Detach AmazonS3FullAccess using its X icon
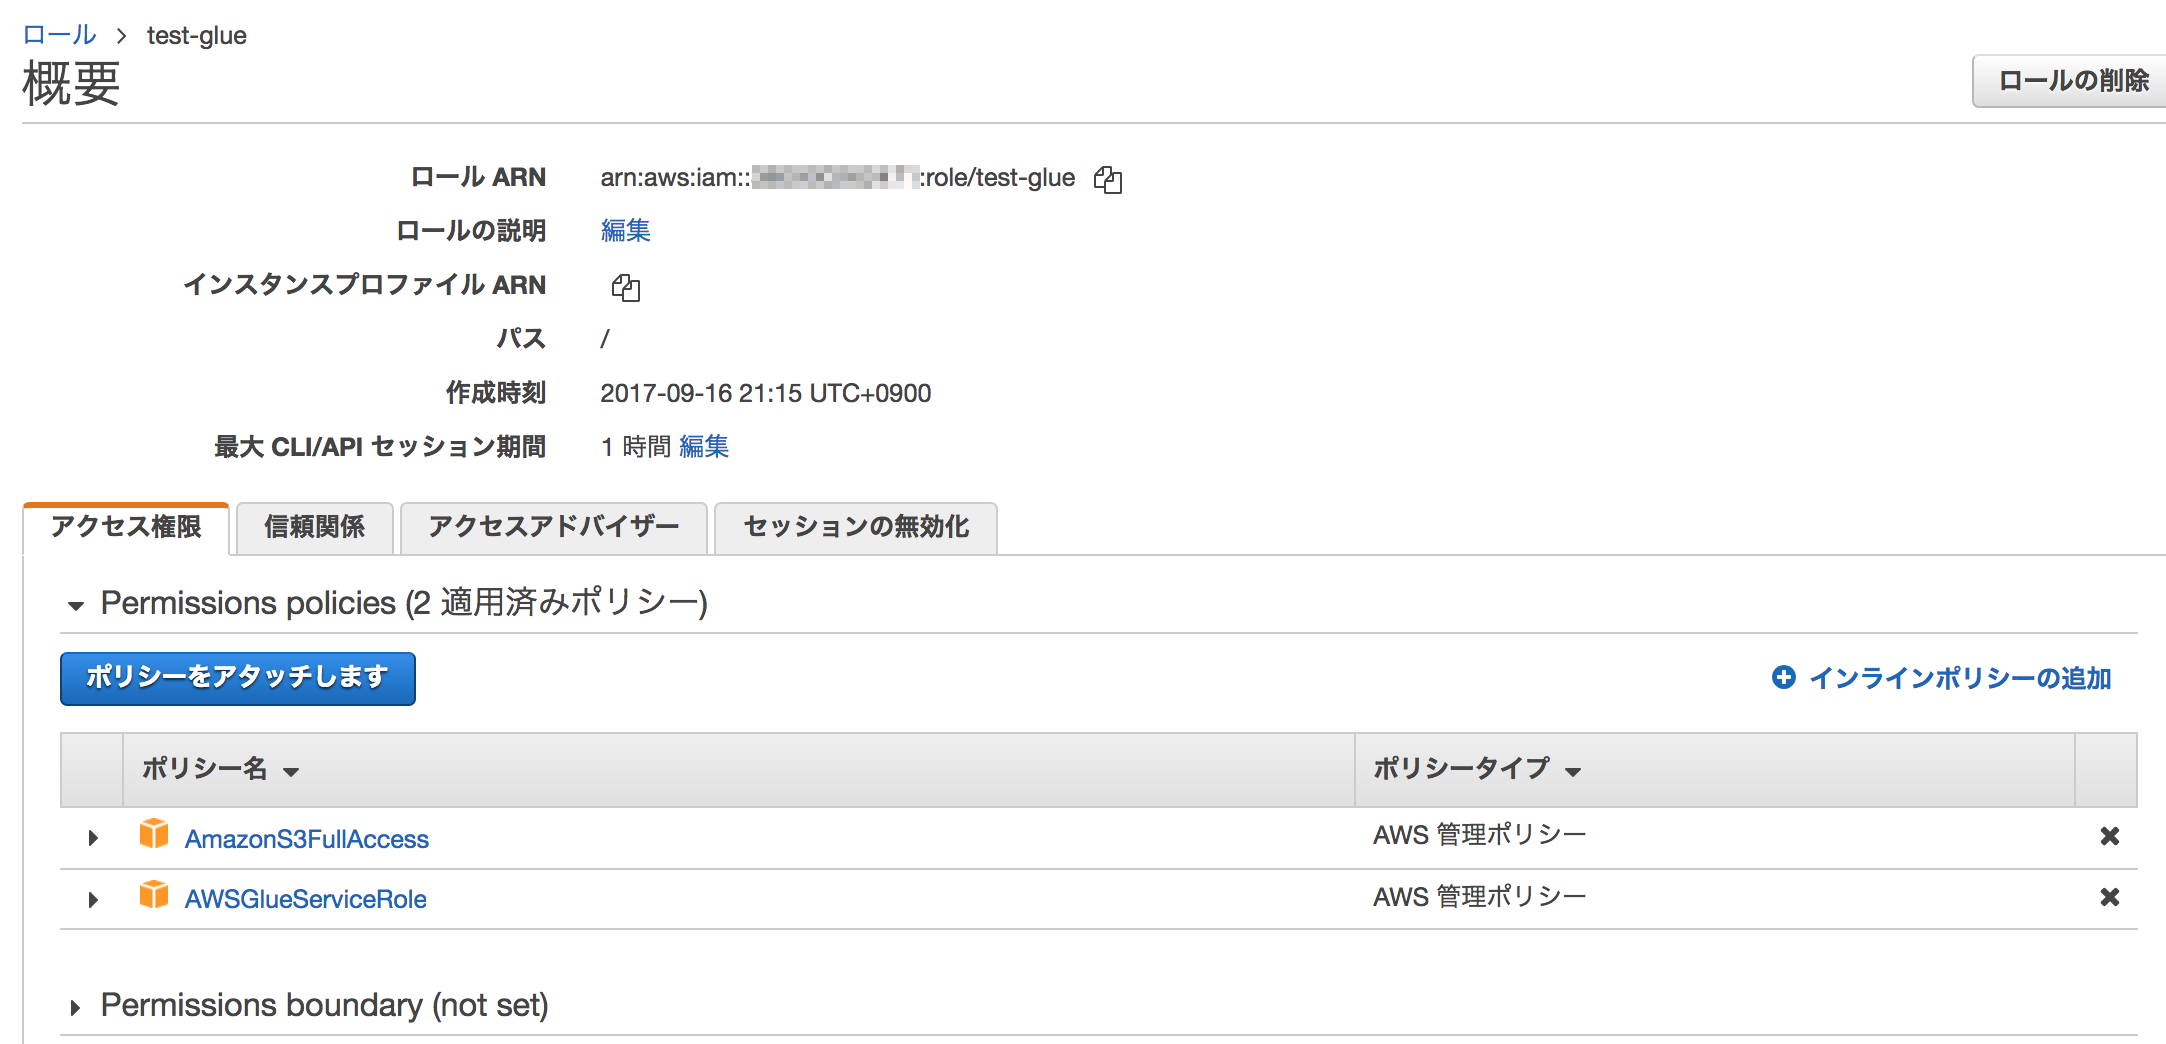Screen dimensions: 2166x1044 2109,836
